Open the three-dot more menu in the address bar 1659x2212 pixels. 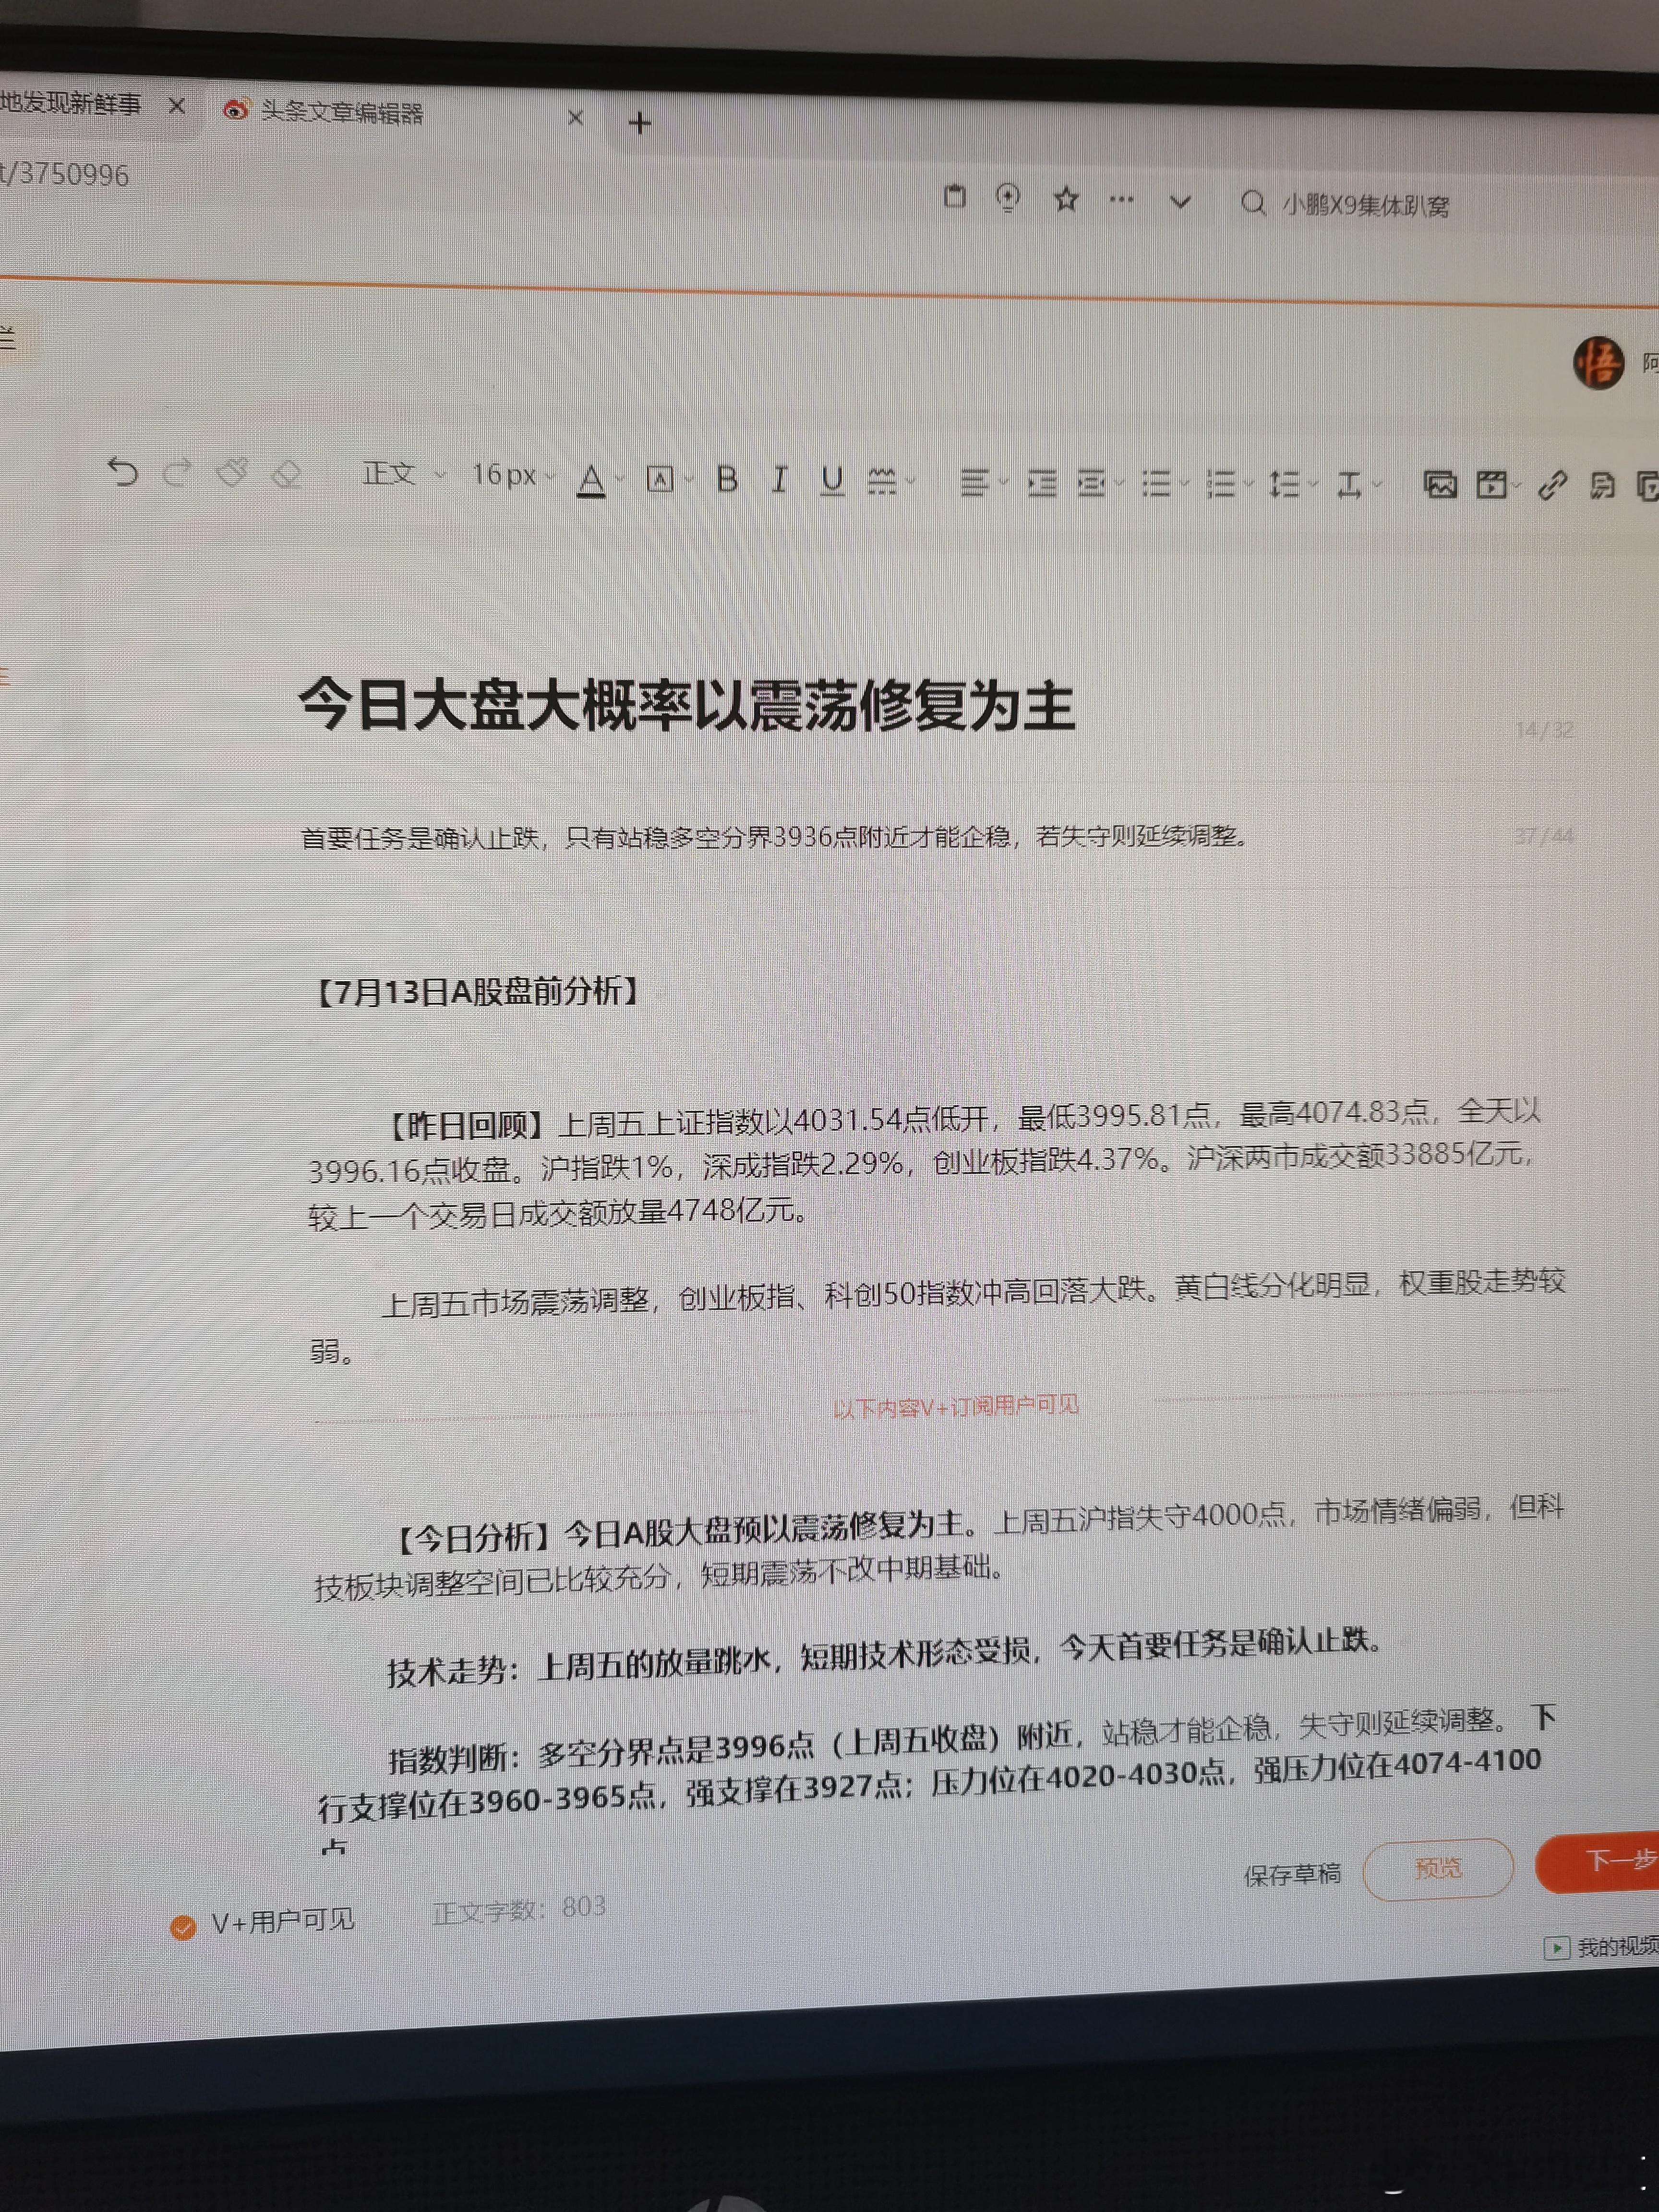[x=1122, y=200]
